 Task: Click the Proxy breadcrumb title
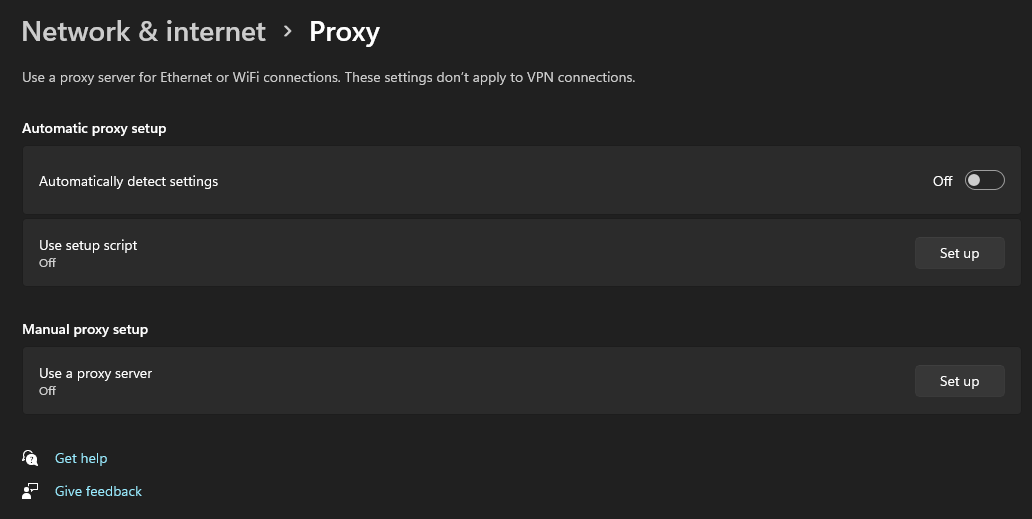(344, 32)
